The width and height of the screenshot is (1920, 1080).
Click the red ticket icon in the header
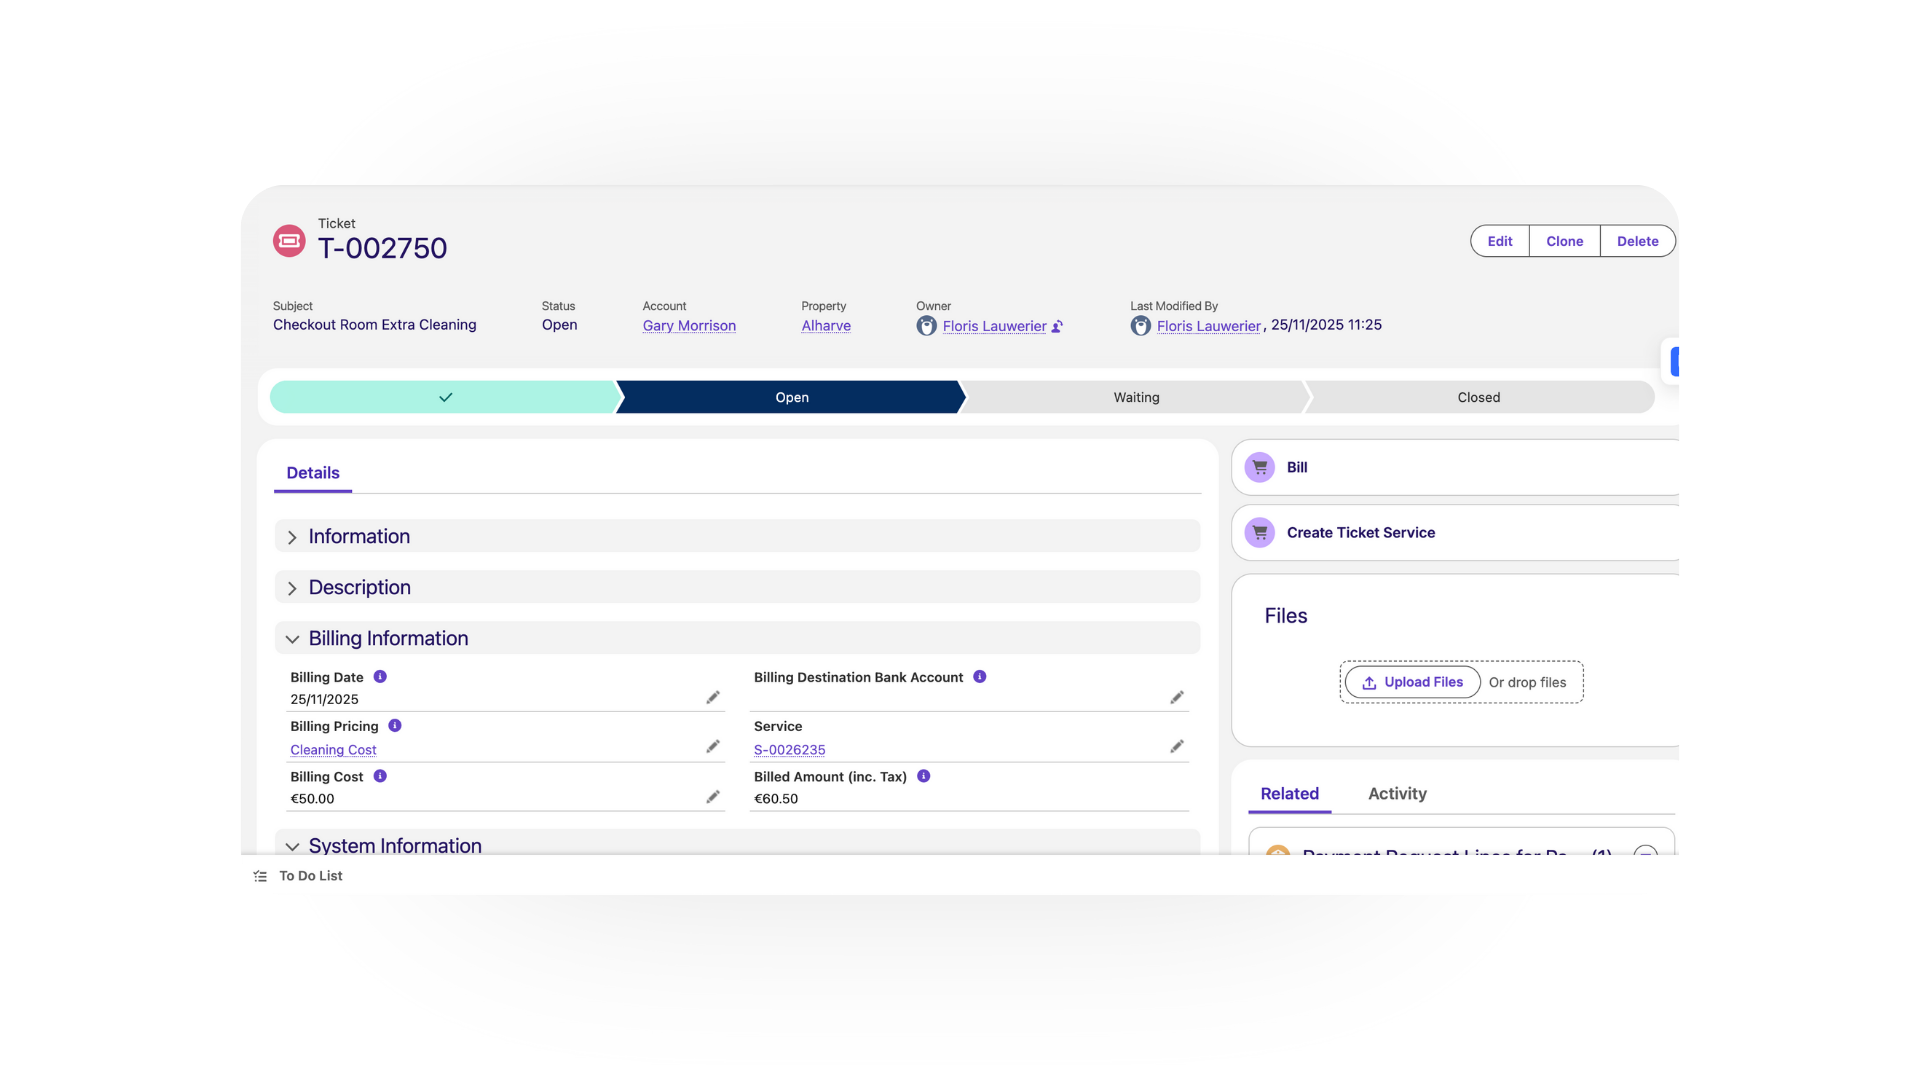click(x=289, y=241)
